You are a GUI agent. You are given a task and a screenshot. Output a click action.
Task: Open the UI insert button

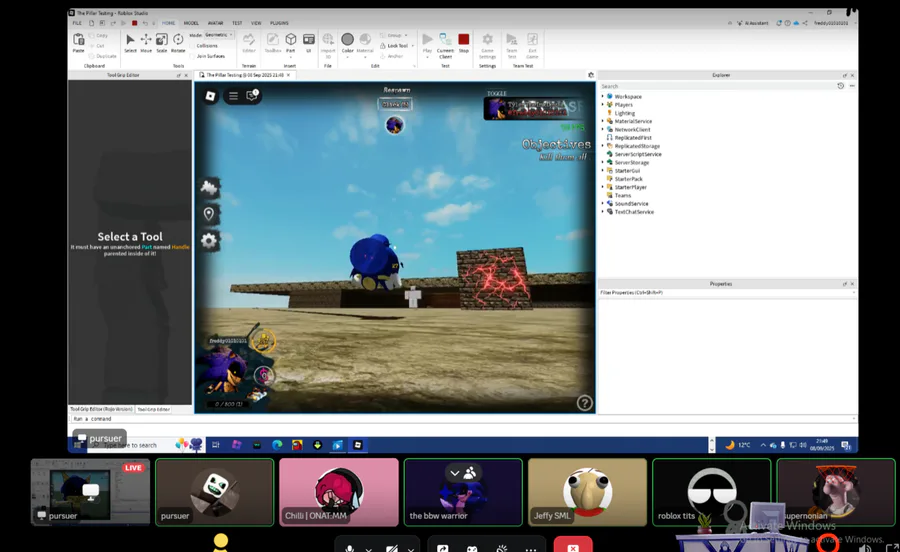coord(309,43)
